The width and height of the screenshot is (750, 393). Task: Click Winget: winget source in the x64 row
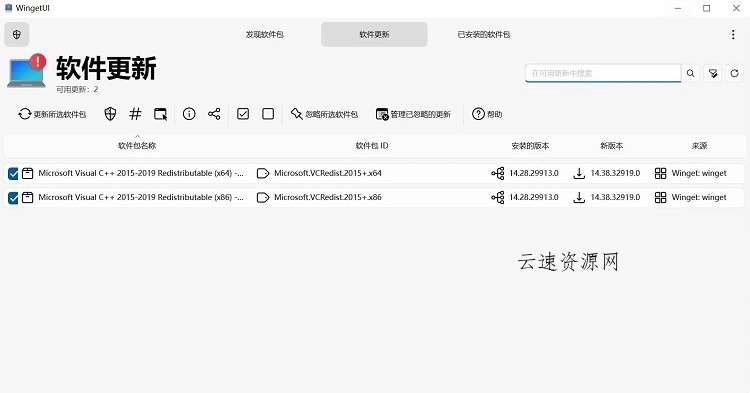pyautogui.click(x=699, y=173)
